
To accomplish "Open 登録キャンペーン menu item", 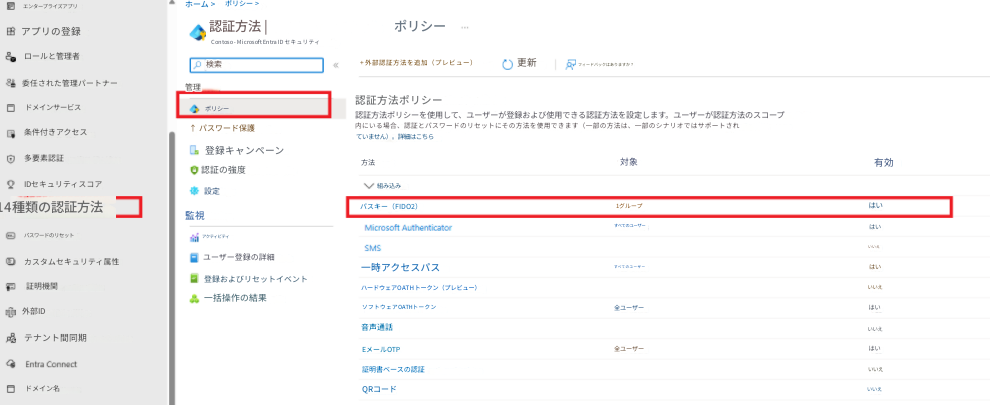I will point(244,150).
